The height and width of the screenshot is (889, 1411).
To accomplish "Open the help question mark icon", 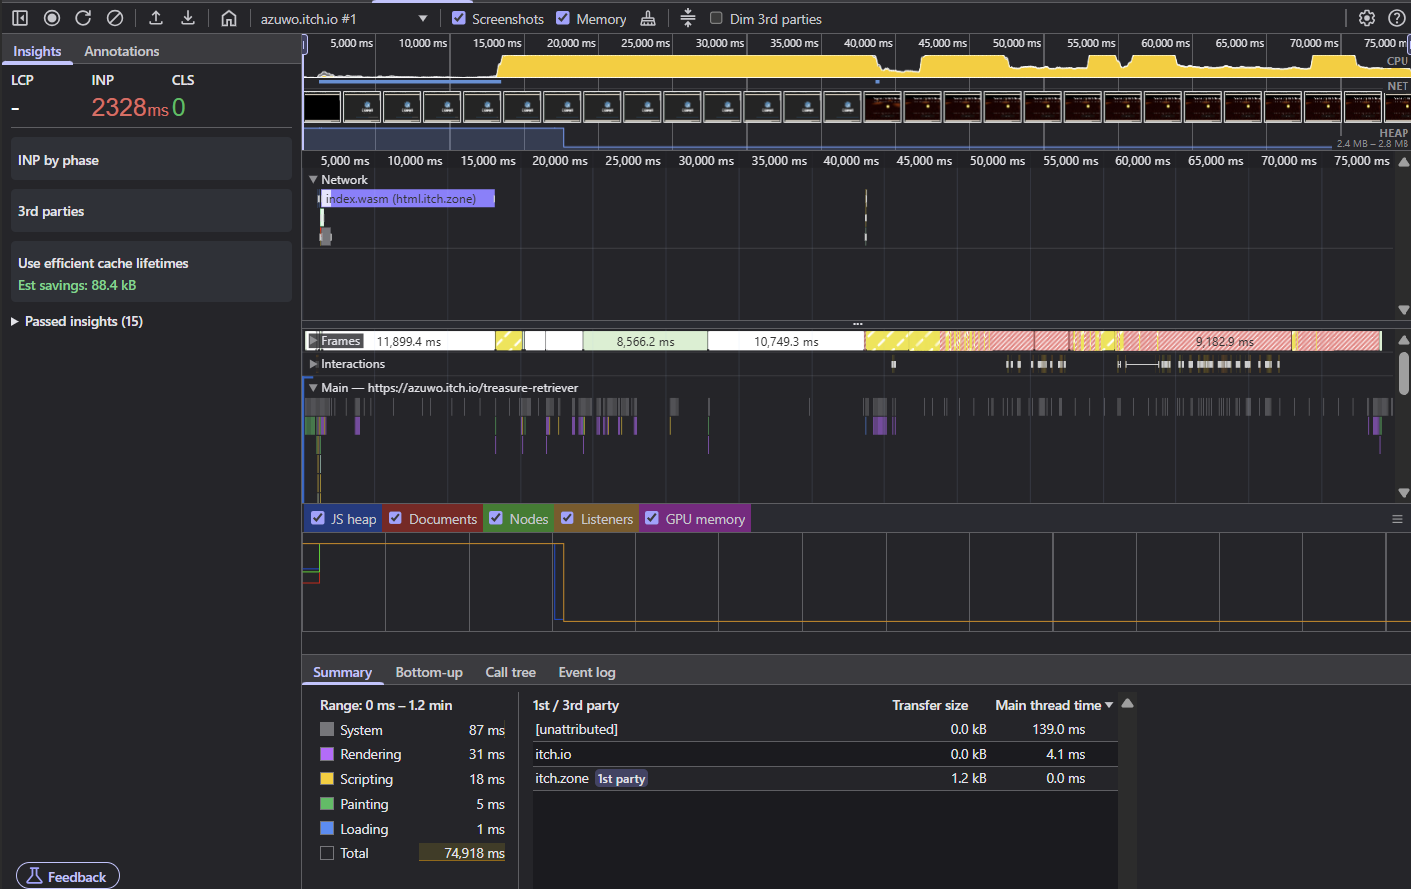I will pyautogui.click(x=1397, y=18).
